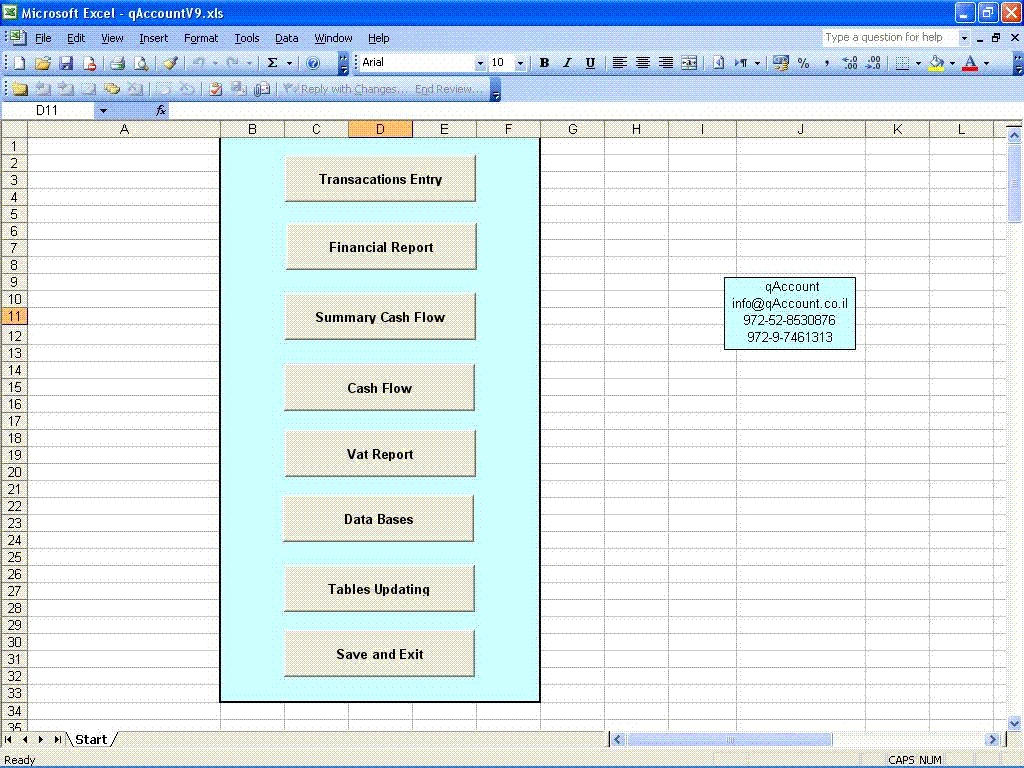Viewport: 1024px width, 768px height.
Task: Select the Format Painter brush
Action: pyautogui.click(x=170, y=63)
